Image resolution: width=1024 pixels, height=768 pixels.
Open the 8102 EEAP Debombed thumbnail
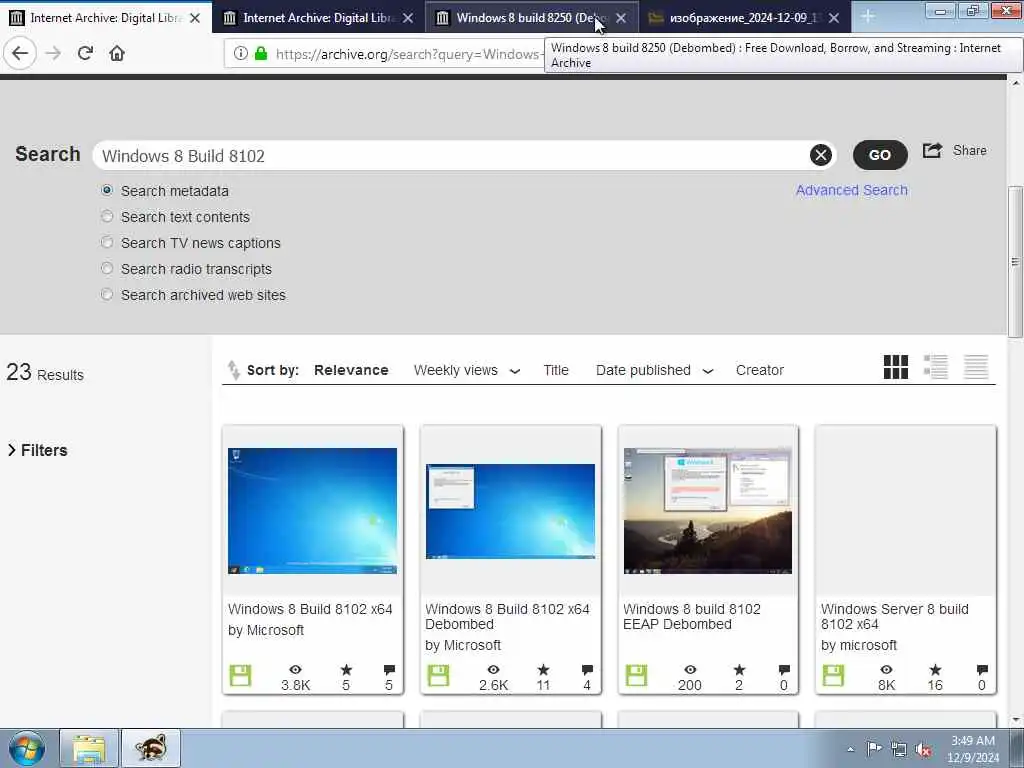[708, 511]
